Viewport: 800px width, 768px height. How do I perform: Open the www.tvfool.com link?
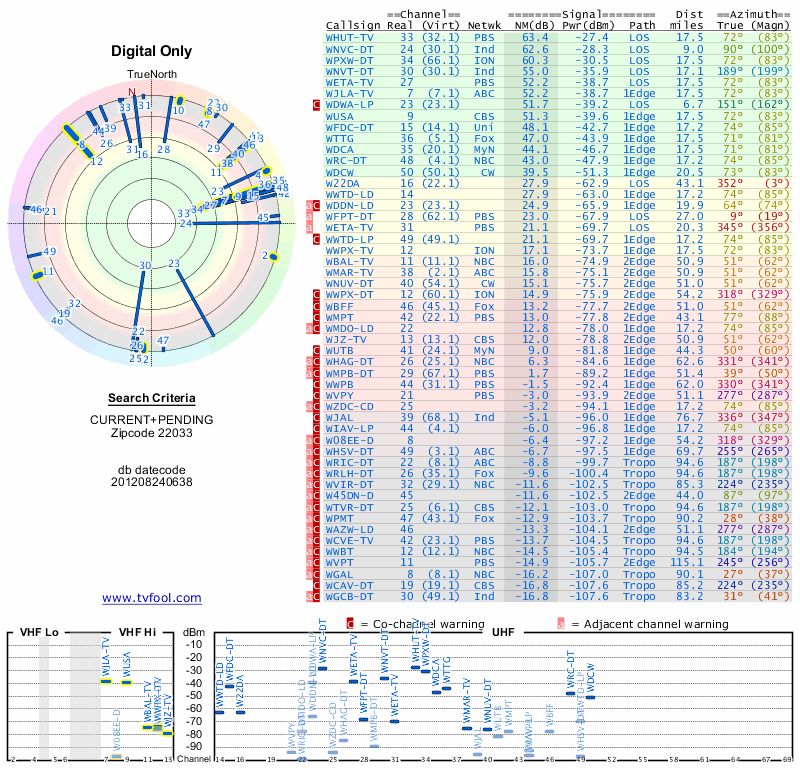[x=152, y=598]
